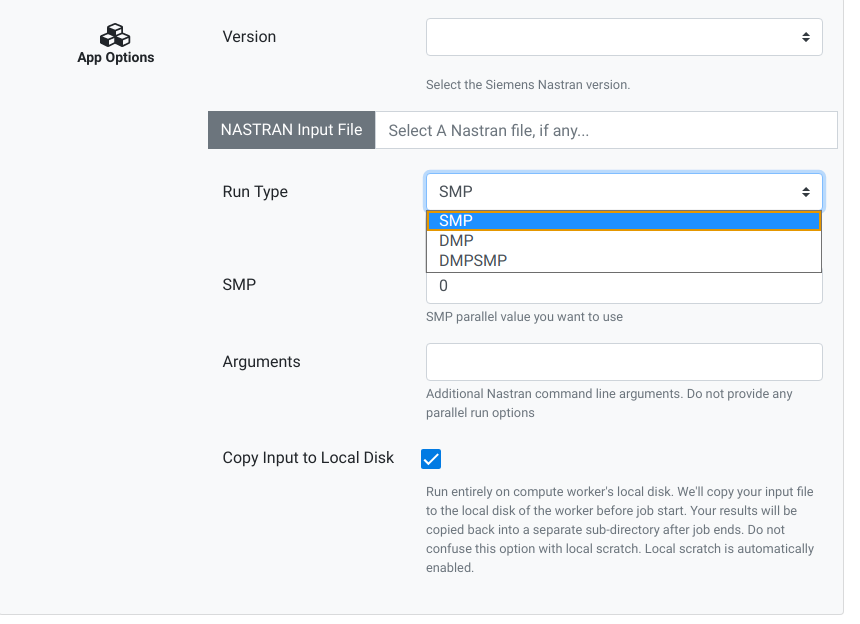Viewport: 860px width, 624px height.
Task: Click the Run Type label
Action: [x=255, y=192]
